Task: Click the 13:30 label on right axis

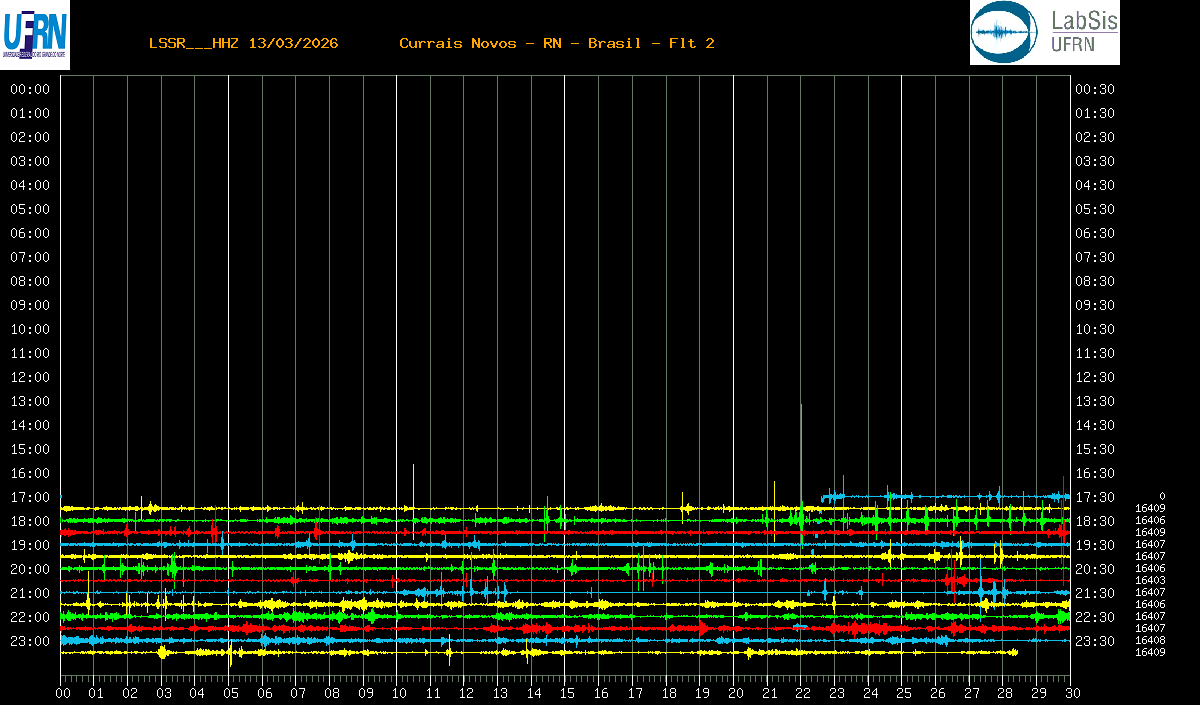Action: coord(1095,401)
